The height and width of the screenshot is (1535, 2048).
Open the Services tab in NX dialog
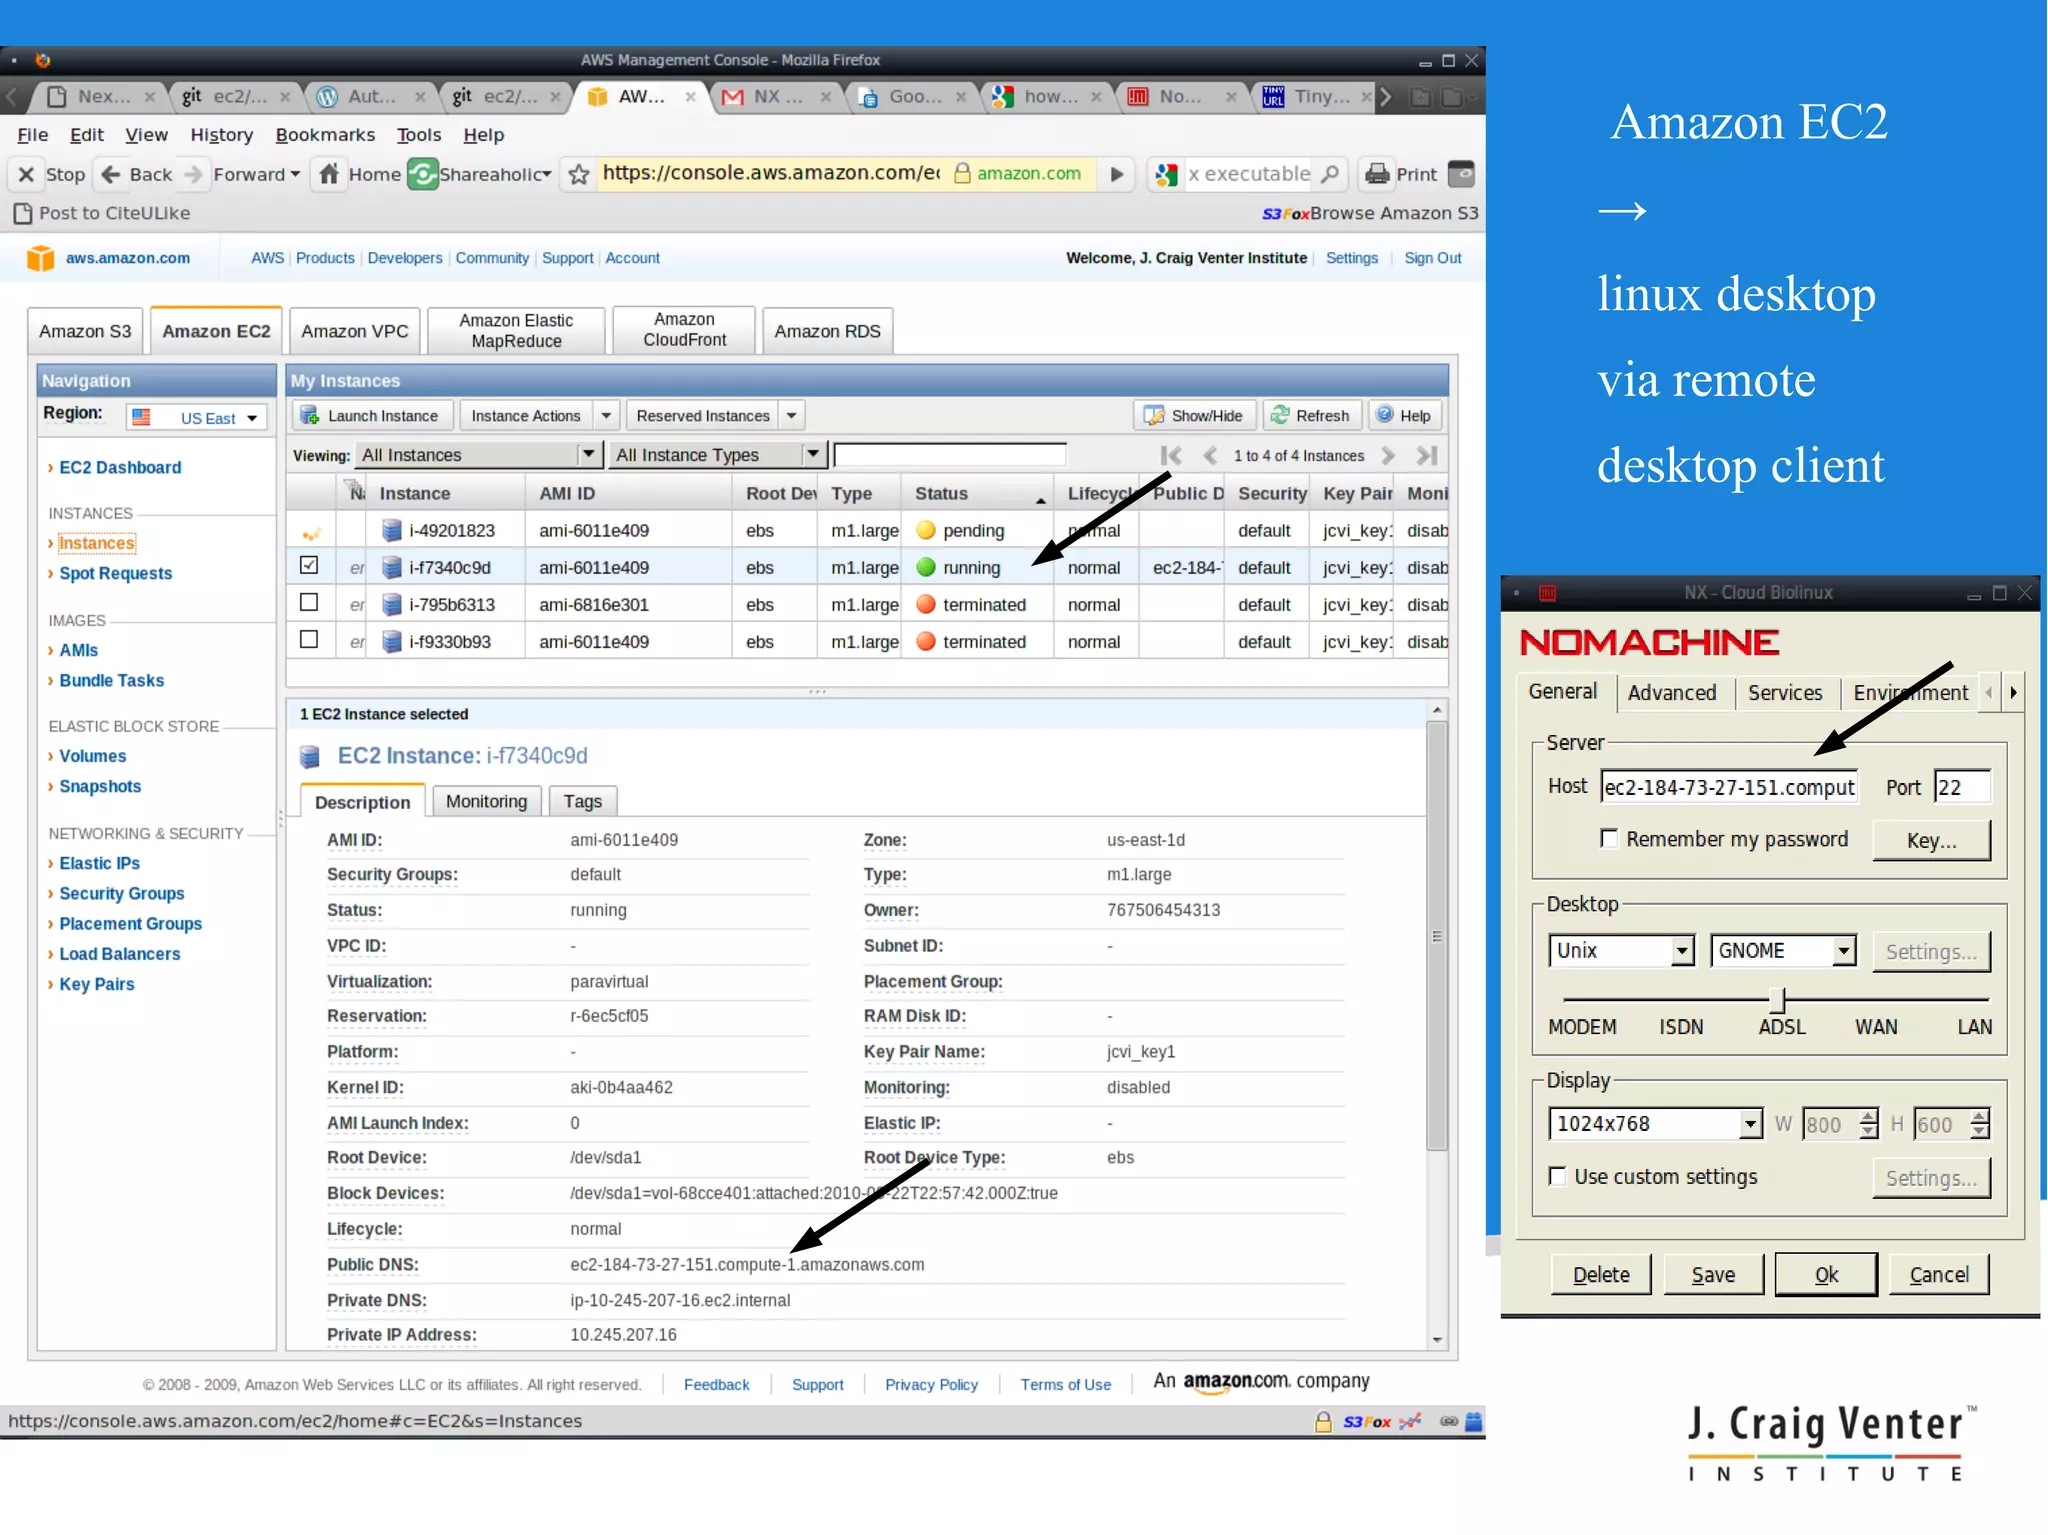click(x=1785, y=693)
